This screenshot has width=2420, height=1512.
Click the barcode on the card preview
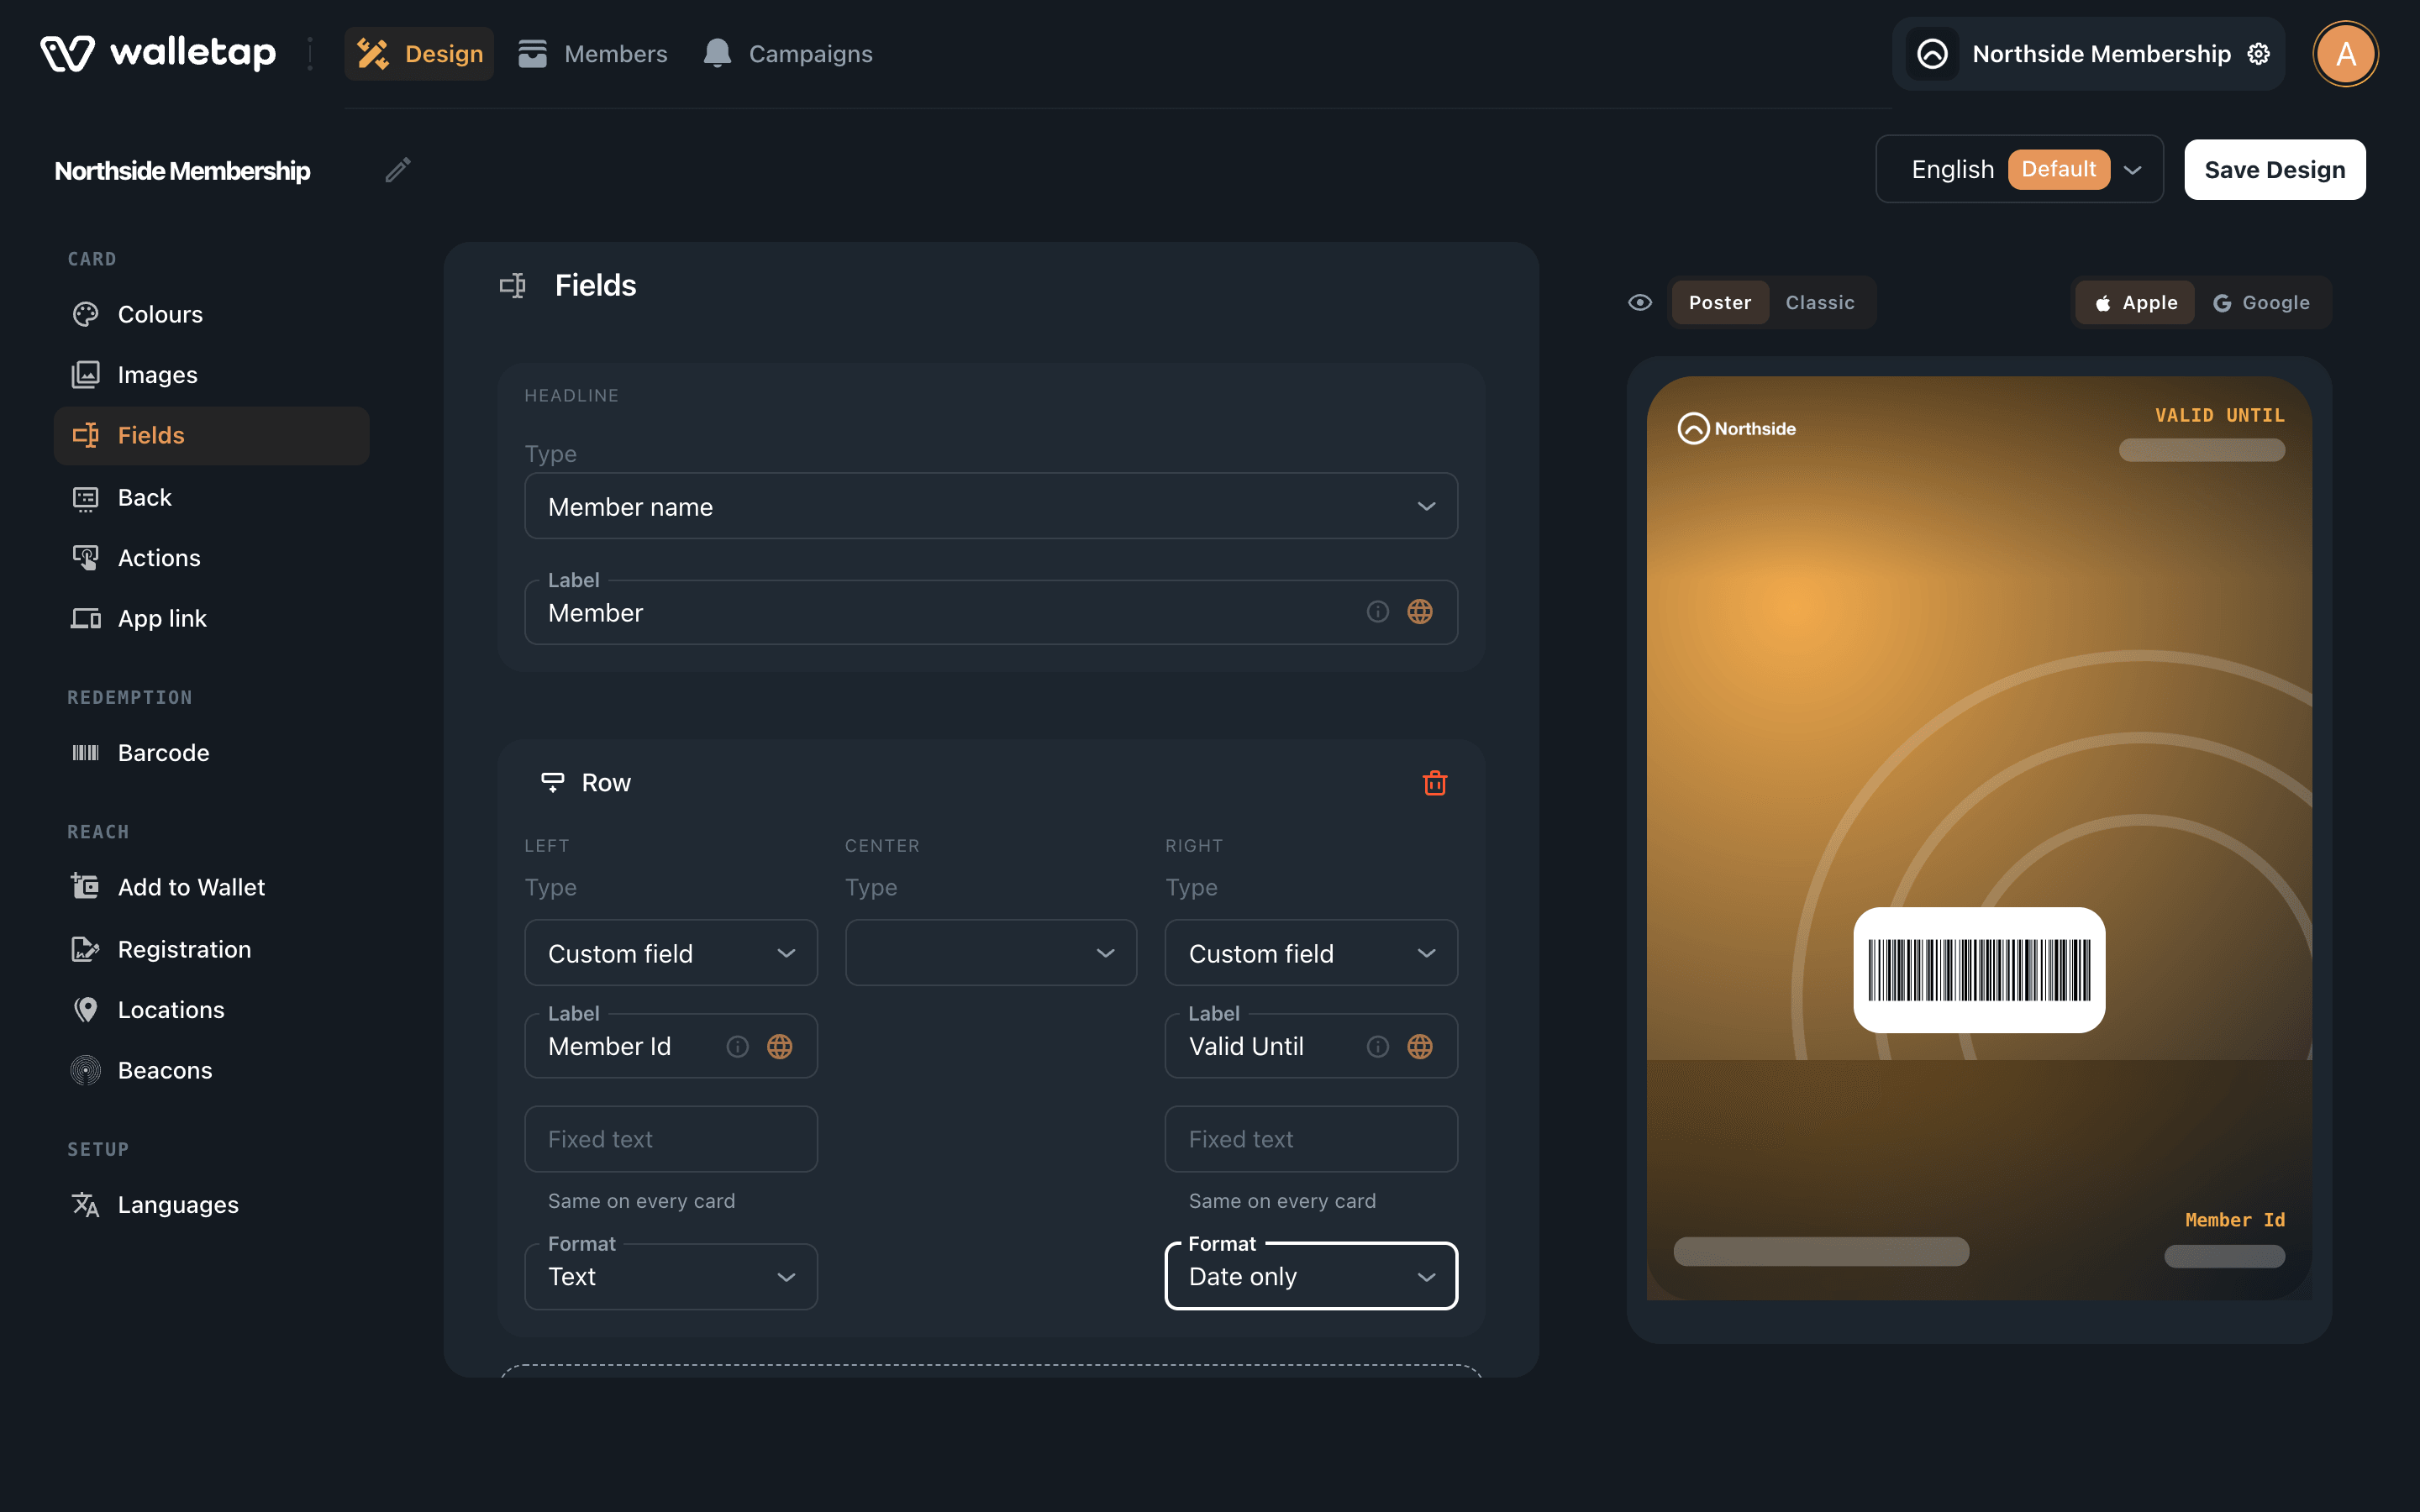1979,970
